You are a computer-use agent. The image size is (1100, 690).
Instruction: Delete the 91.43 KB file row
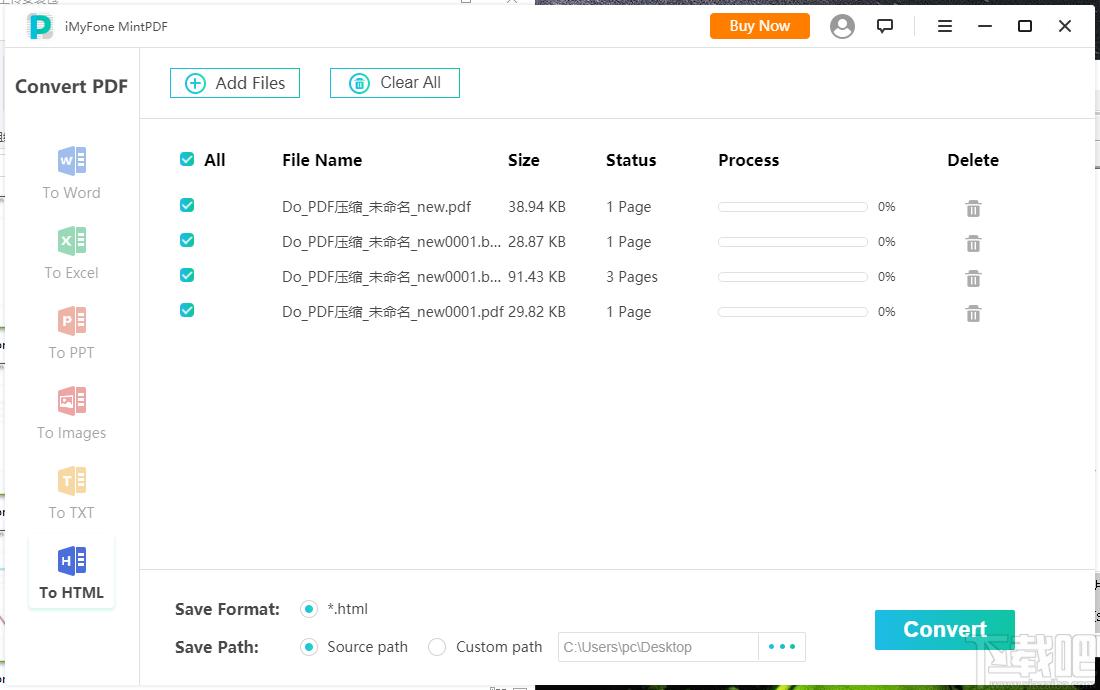973,278
